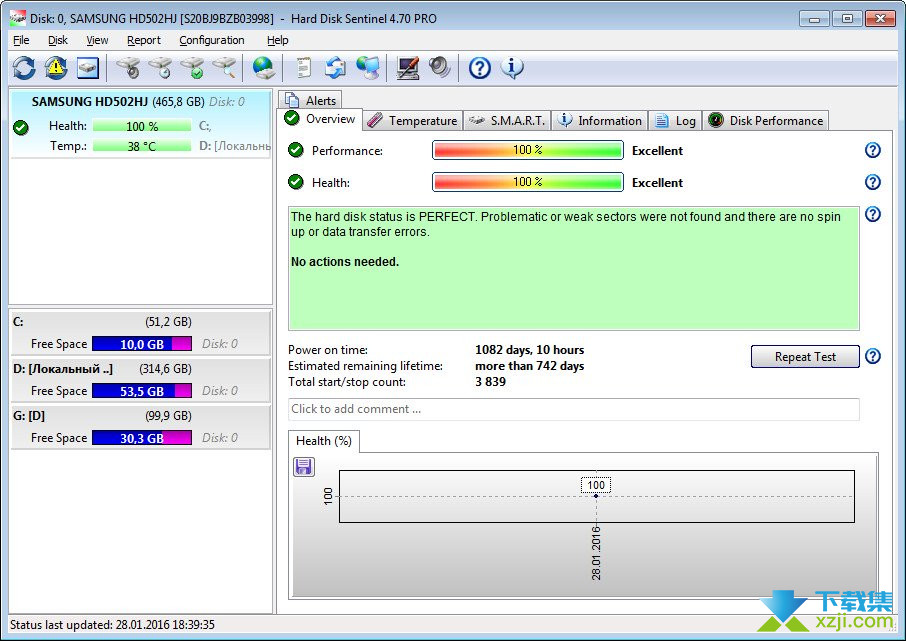Switch to the Alerts tab
The height and width of the screenshot is (641, 906).
tap(310, 100)
